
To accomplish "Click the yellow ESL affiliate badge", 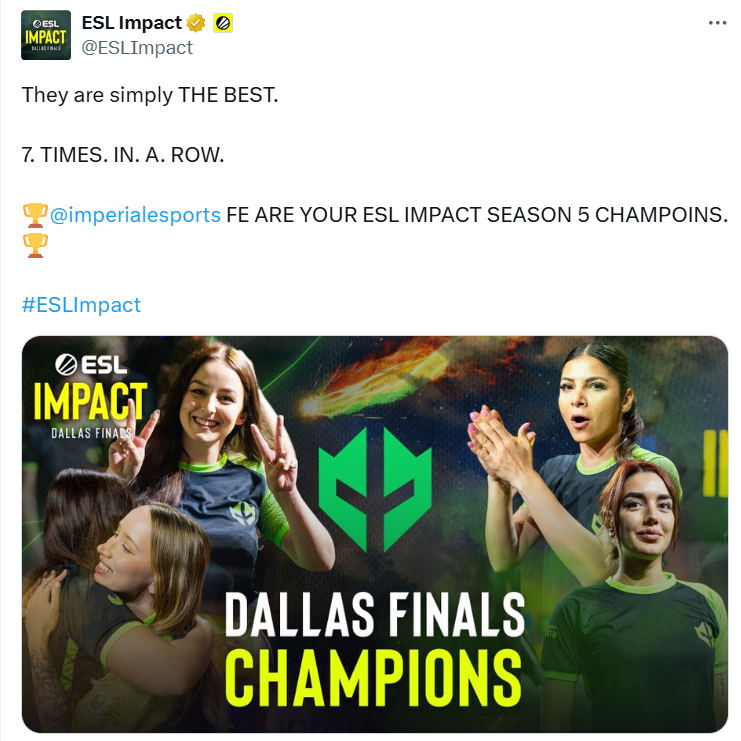I will (223, 23).
